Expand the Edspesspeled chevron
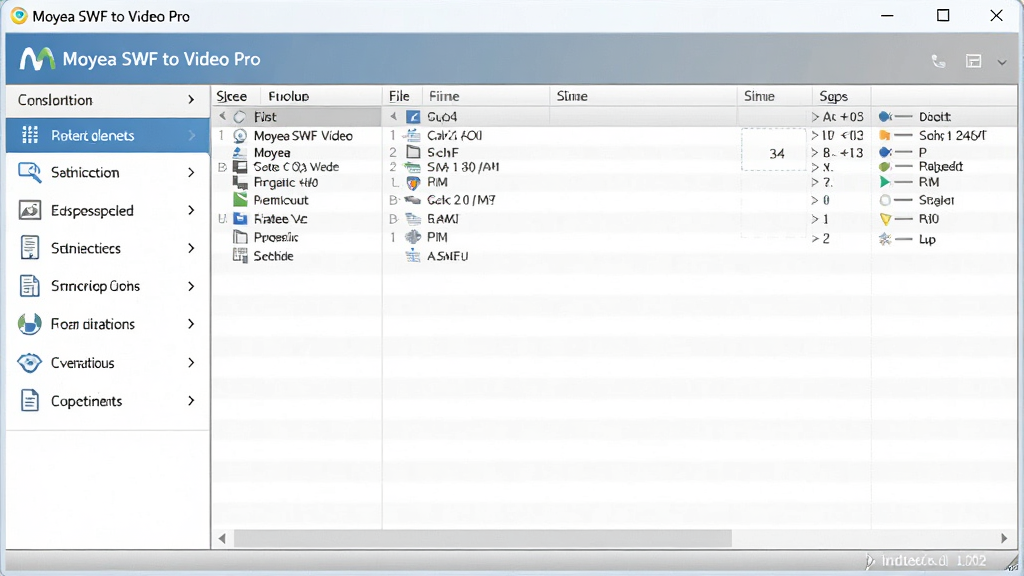The height and width of the screenshot is (576, 1024). click(x=191, y=210)
